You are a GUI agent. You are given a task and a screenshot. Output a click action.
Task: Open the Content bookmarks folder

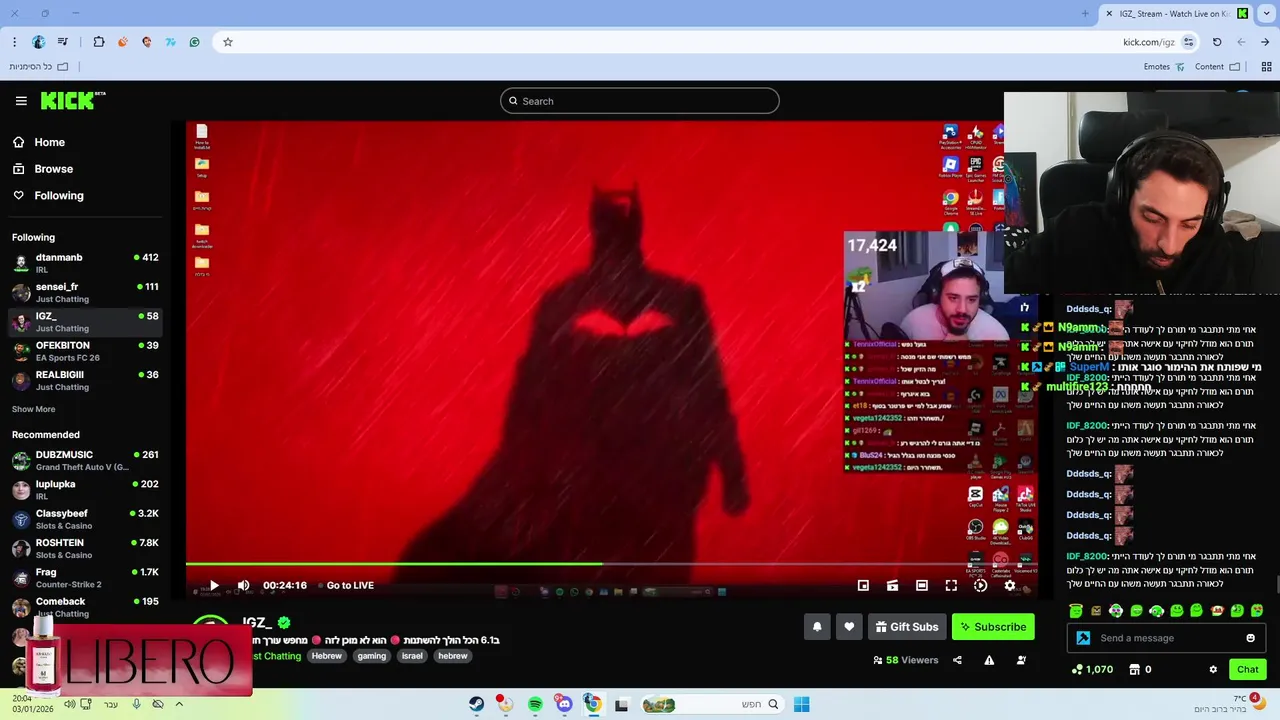(1217, 67)
